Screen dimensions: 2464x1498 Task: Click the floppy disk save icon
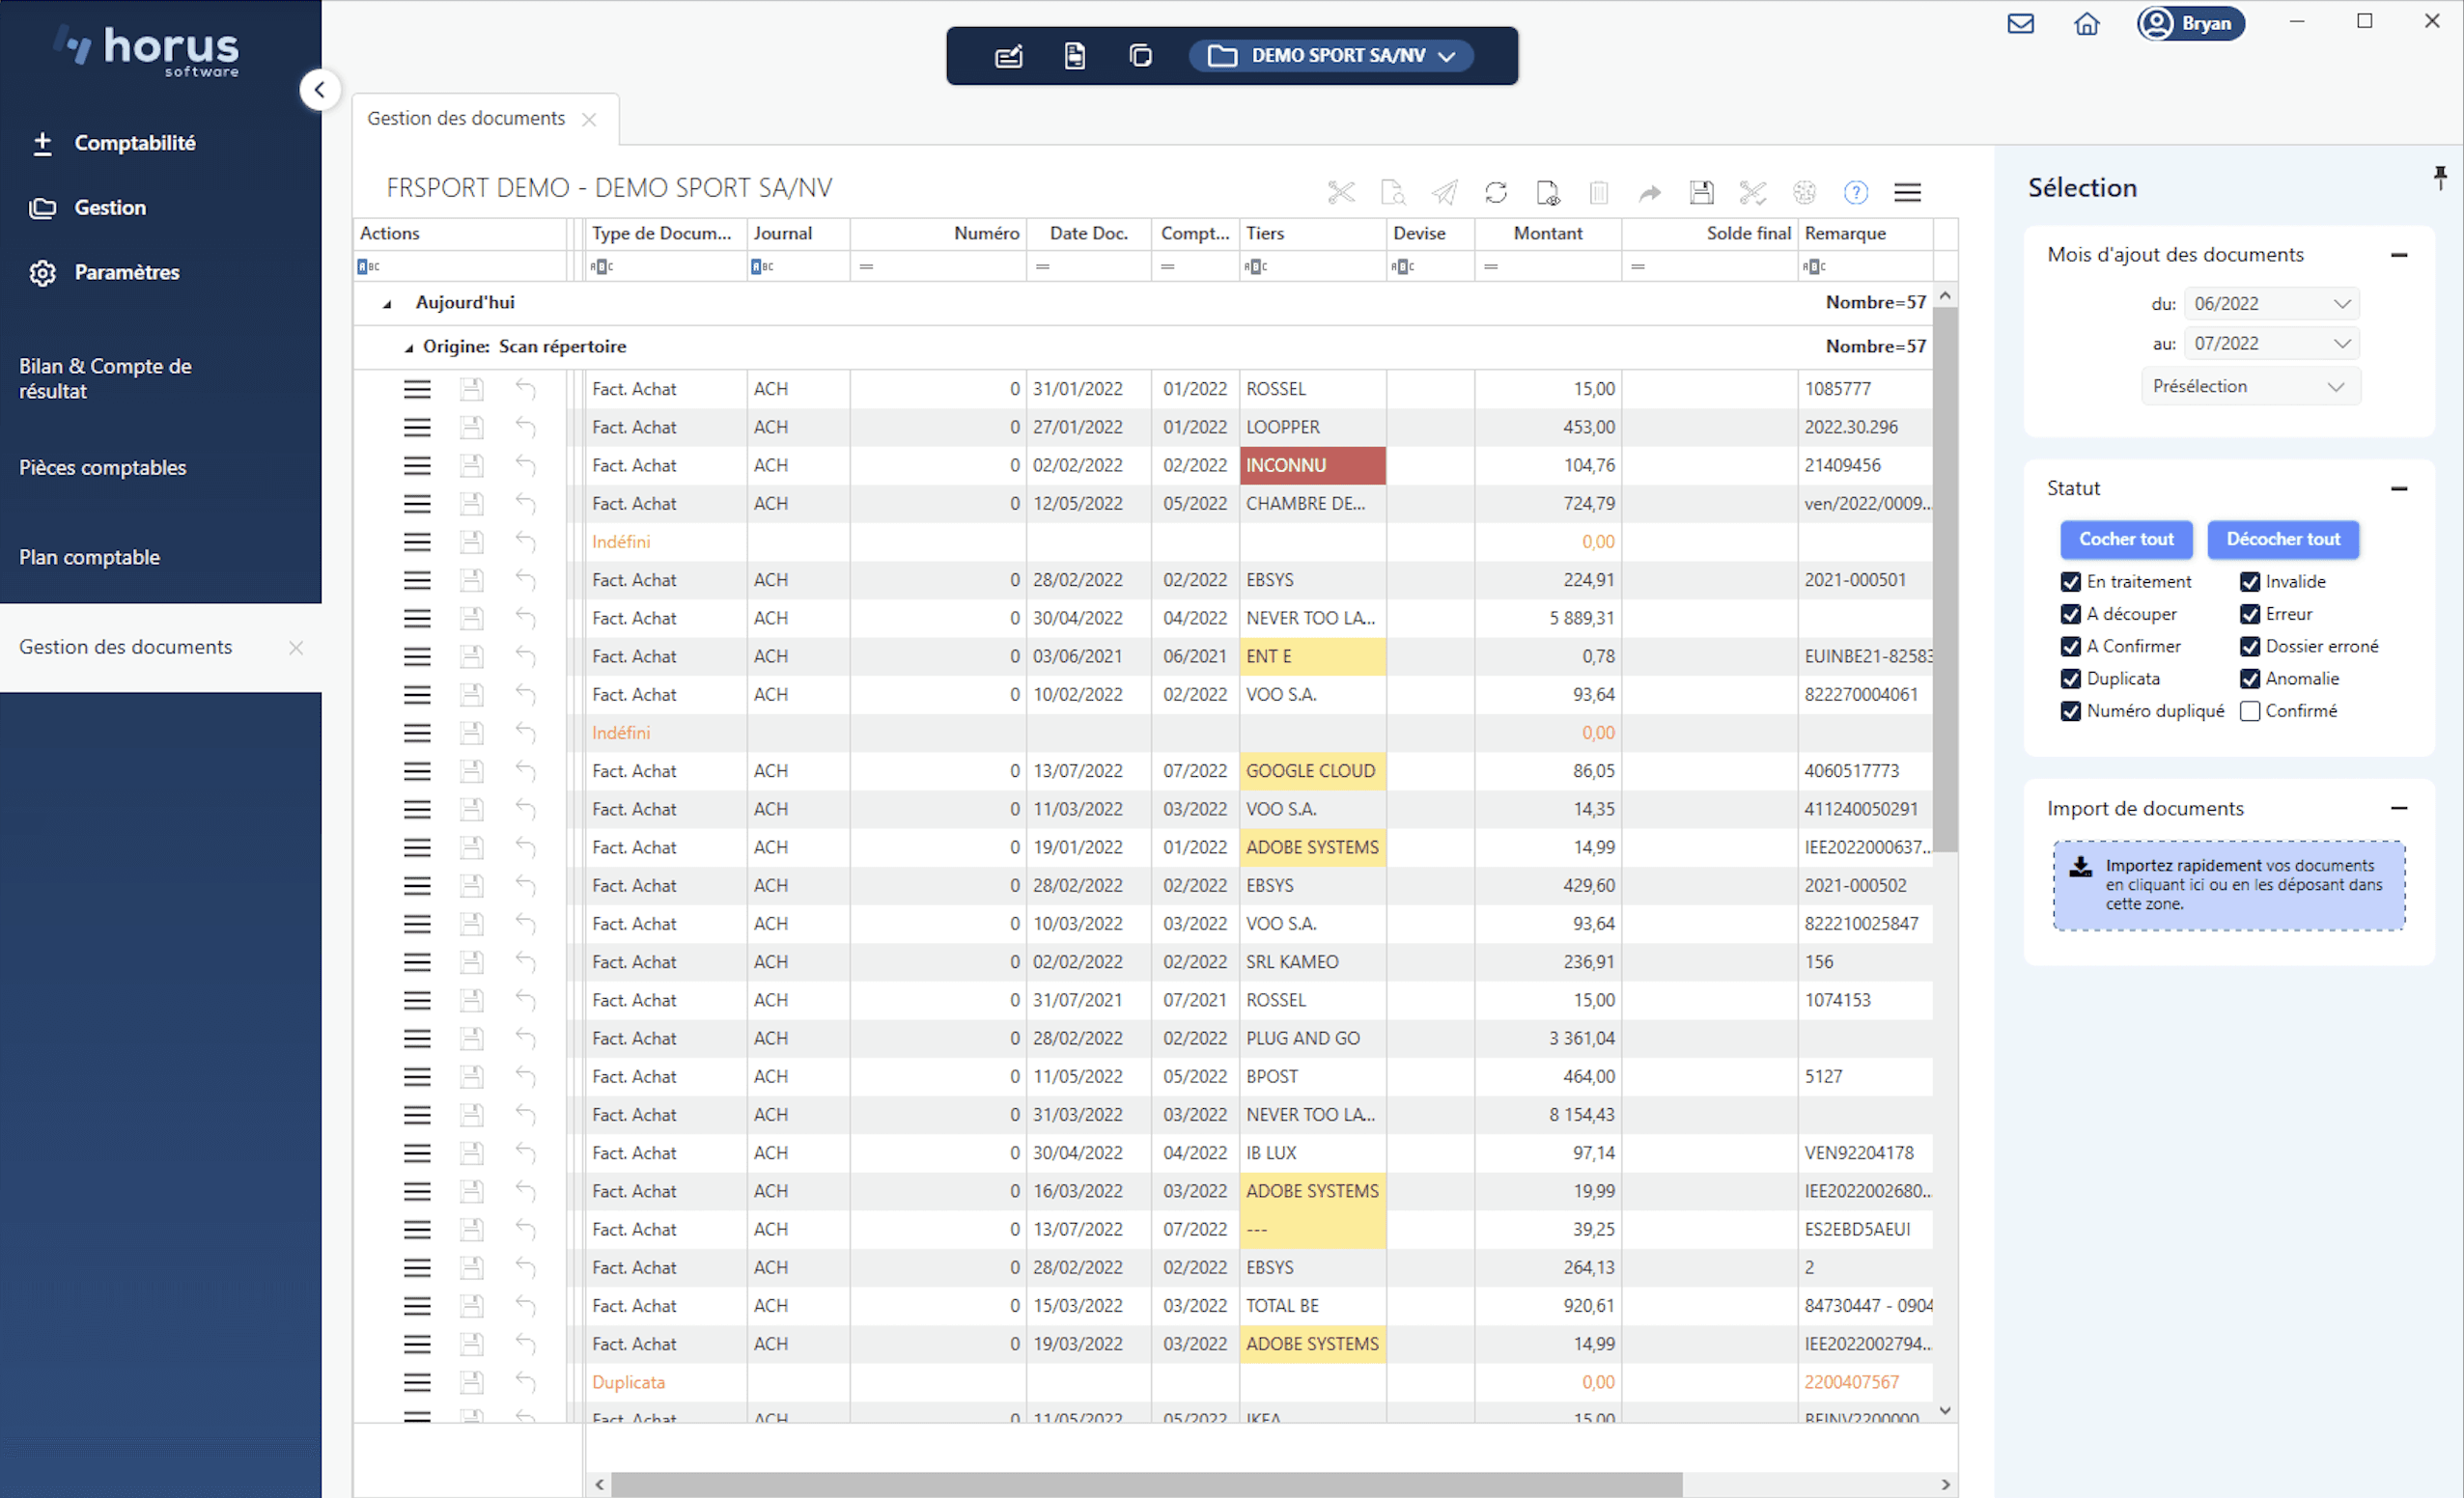point(1701,192)
